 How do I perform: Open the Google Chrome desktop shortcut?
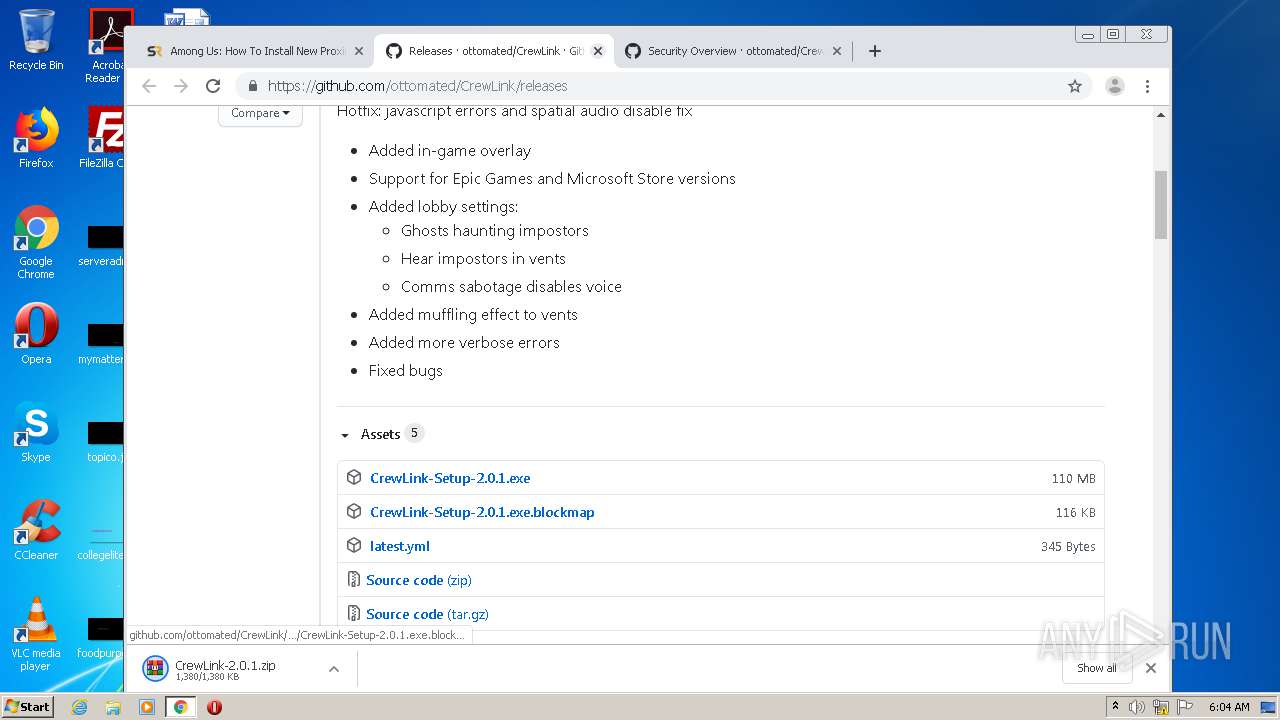[36, 242]
